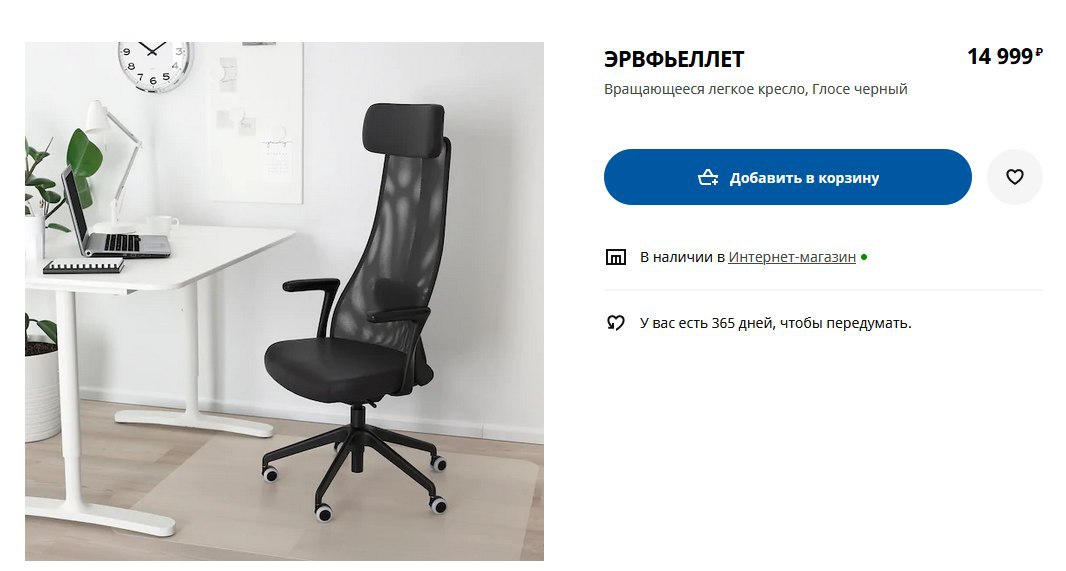1066x571 pixels.
Task: Click the green in-stock status dot
Action: click(864, 258)
